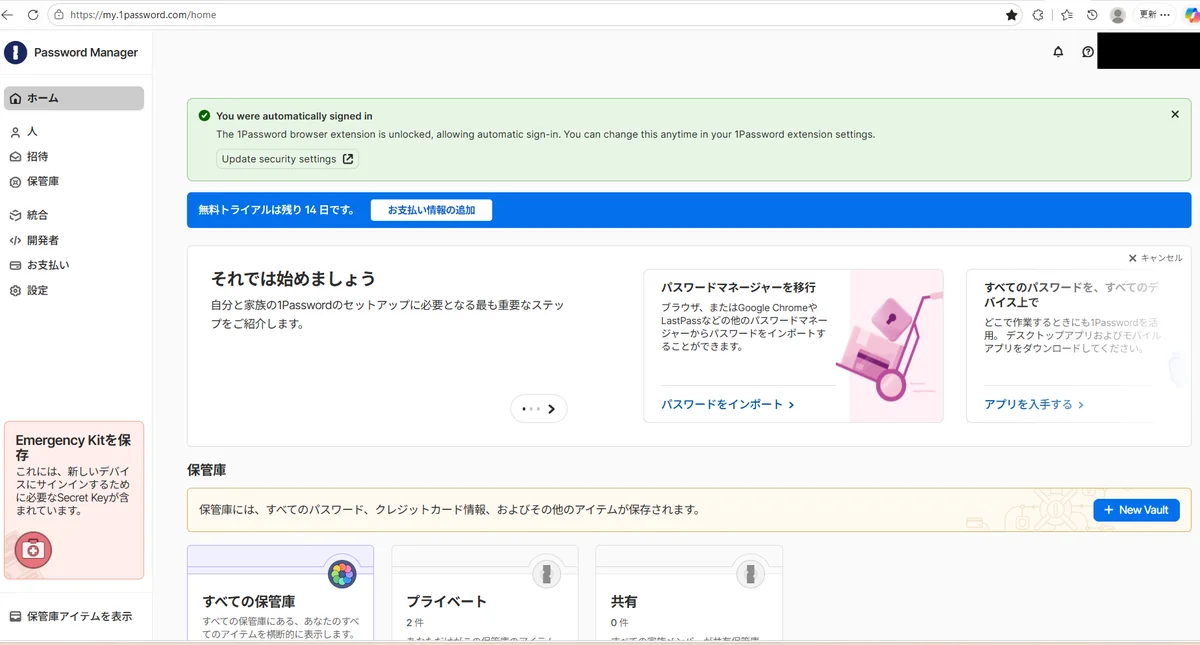The image size is (1200, 645).
Task: Click the 共有 vault avatar icon
Action: (750, 574)
